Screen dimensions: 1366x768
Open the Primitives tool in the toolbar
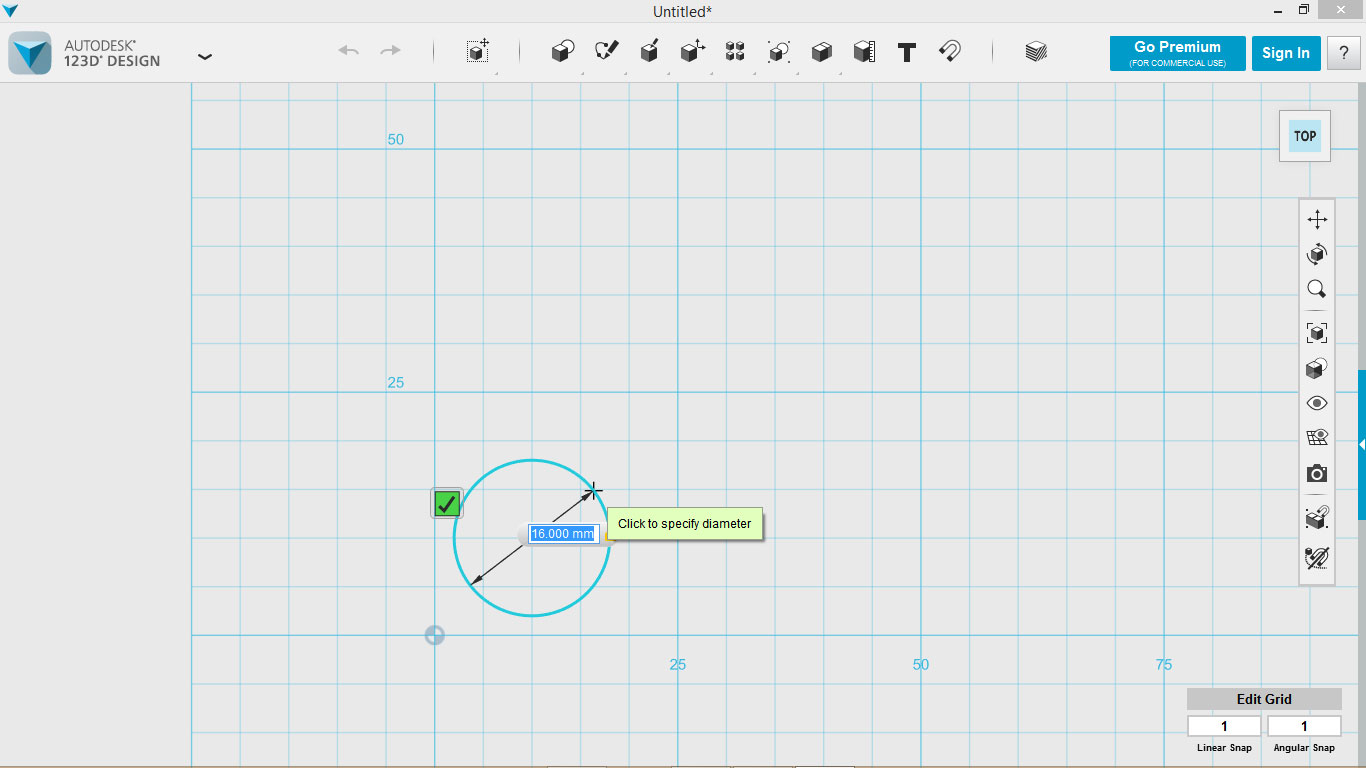(561, 52)
